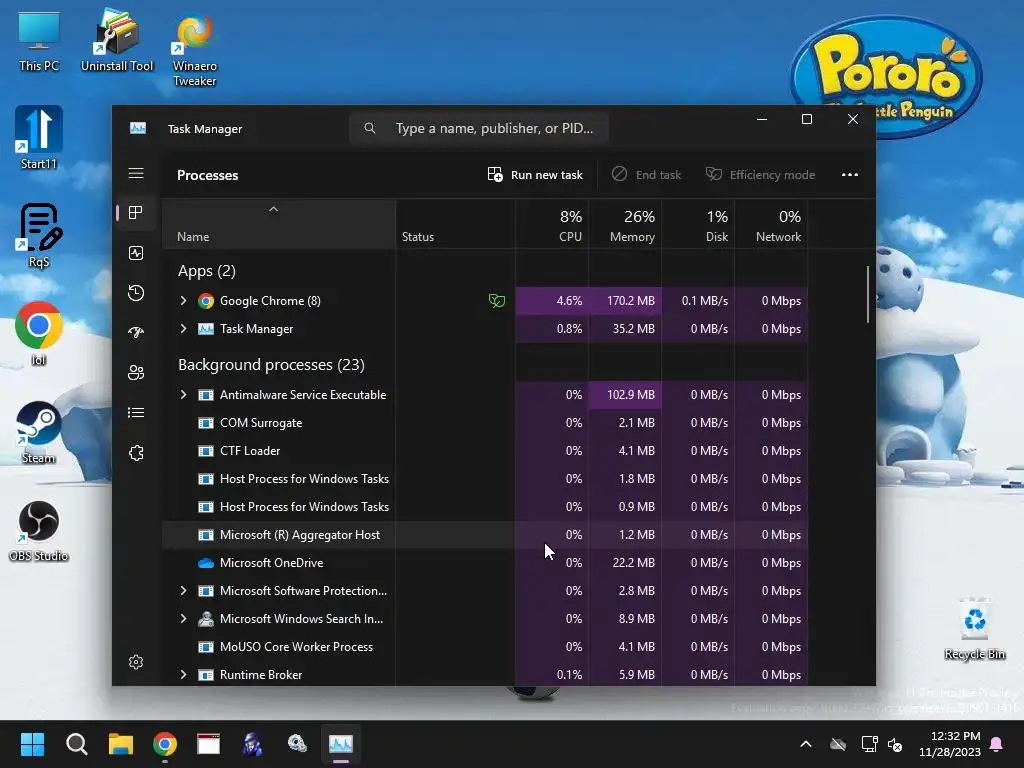Image resolution: width=1024 pixels, height=768 pixels.
Task: Open the Uninstall Tool desktop shortcut
Action: coord(117,40)
